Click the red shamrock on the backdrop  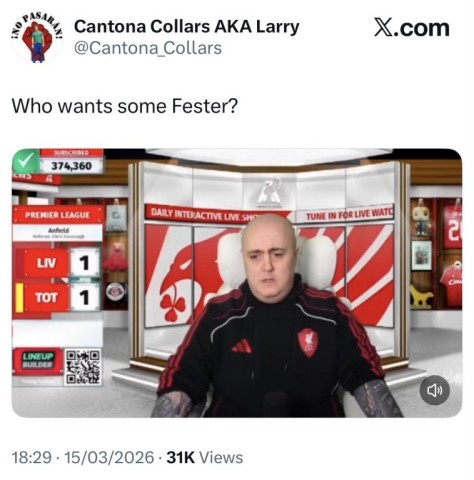click(173, 306)
